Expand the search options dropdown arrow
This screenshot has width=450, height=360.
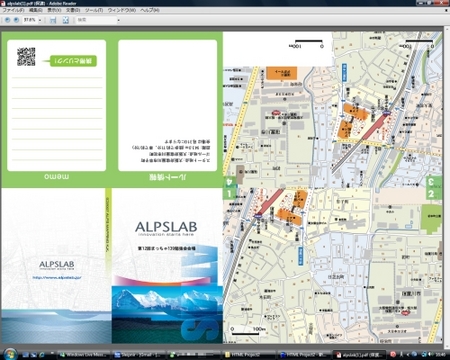click(x=118, y=20)
